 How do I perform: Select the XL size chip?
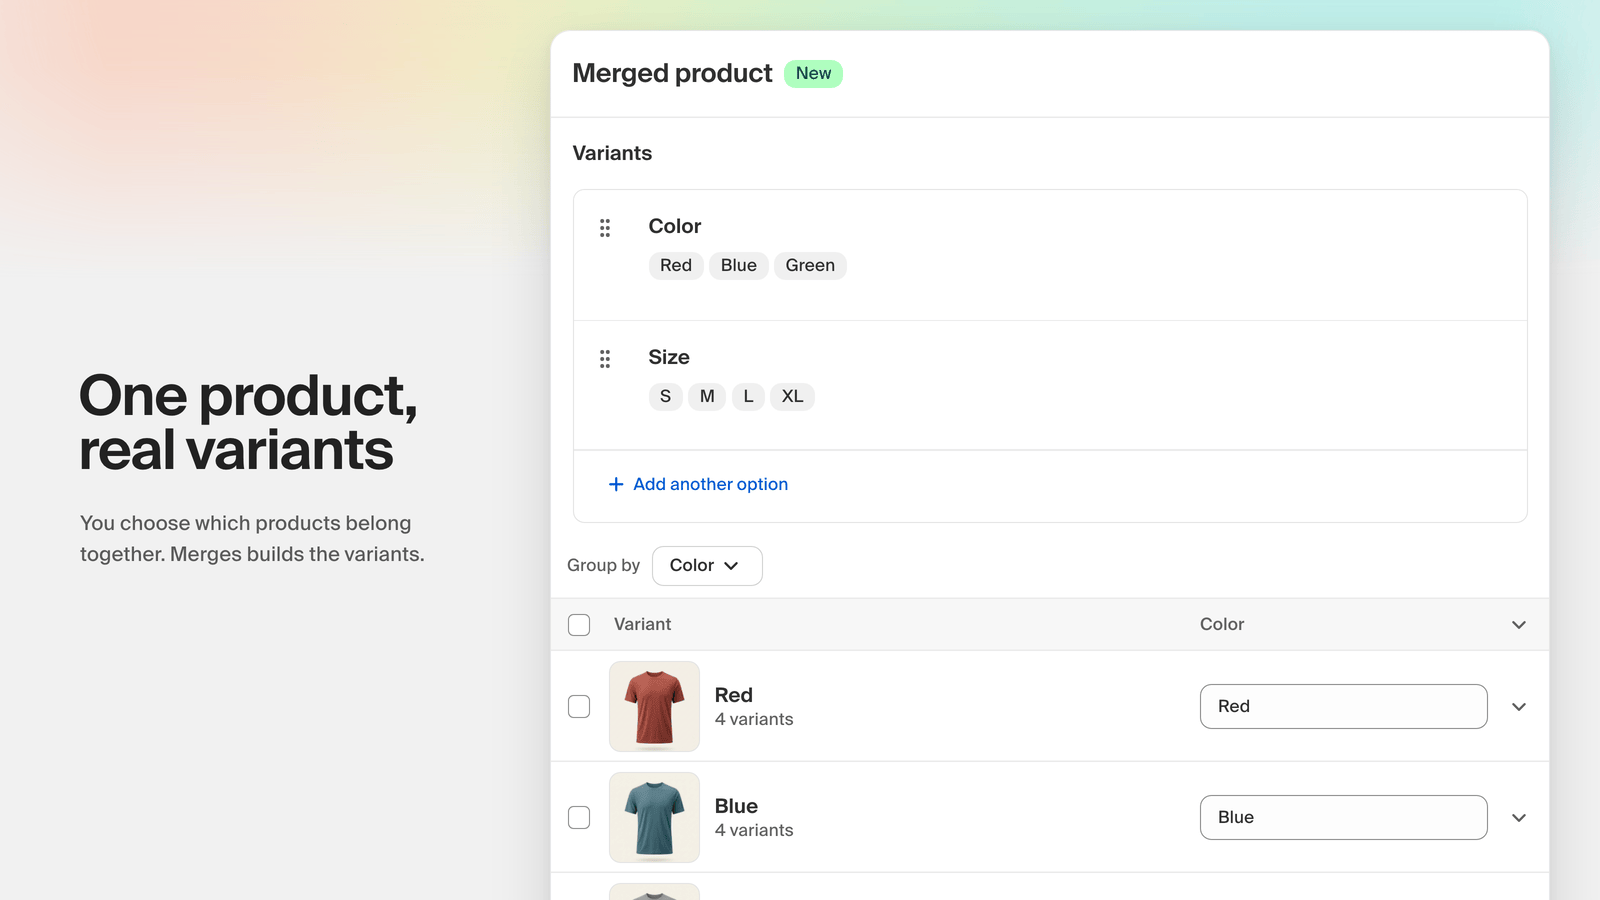(792, 396)
